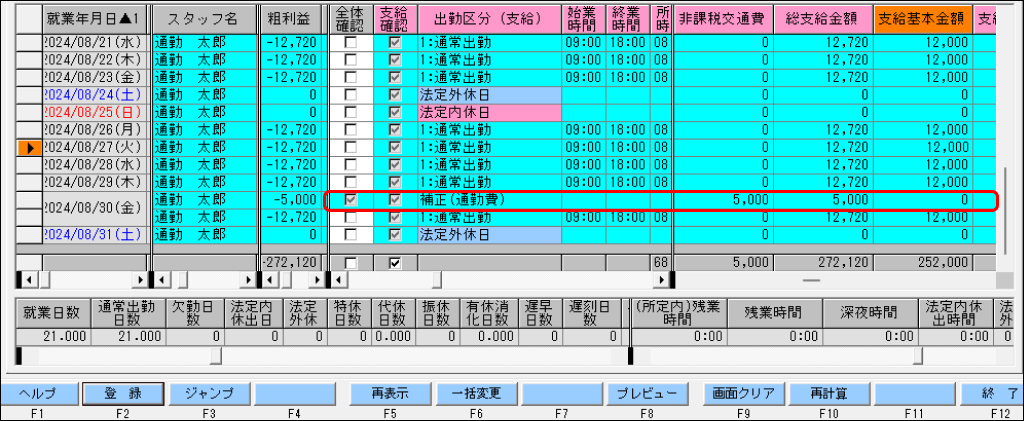Uncheck 支給確認 checkbox in the totals row
Image resolution: width=1024 pixels, height=421 pixels.
coord(395,263)
